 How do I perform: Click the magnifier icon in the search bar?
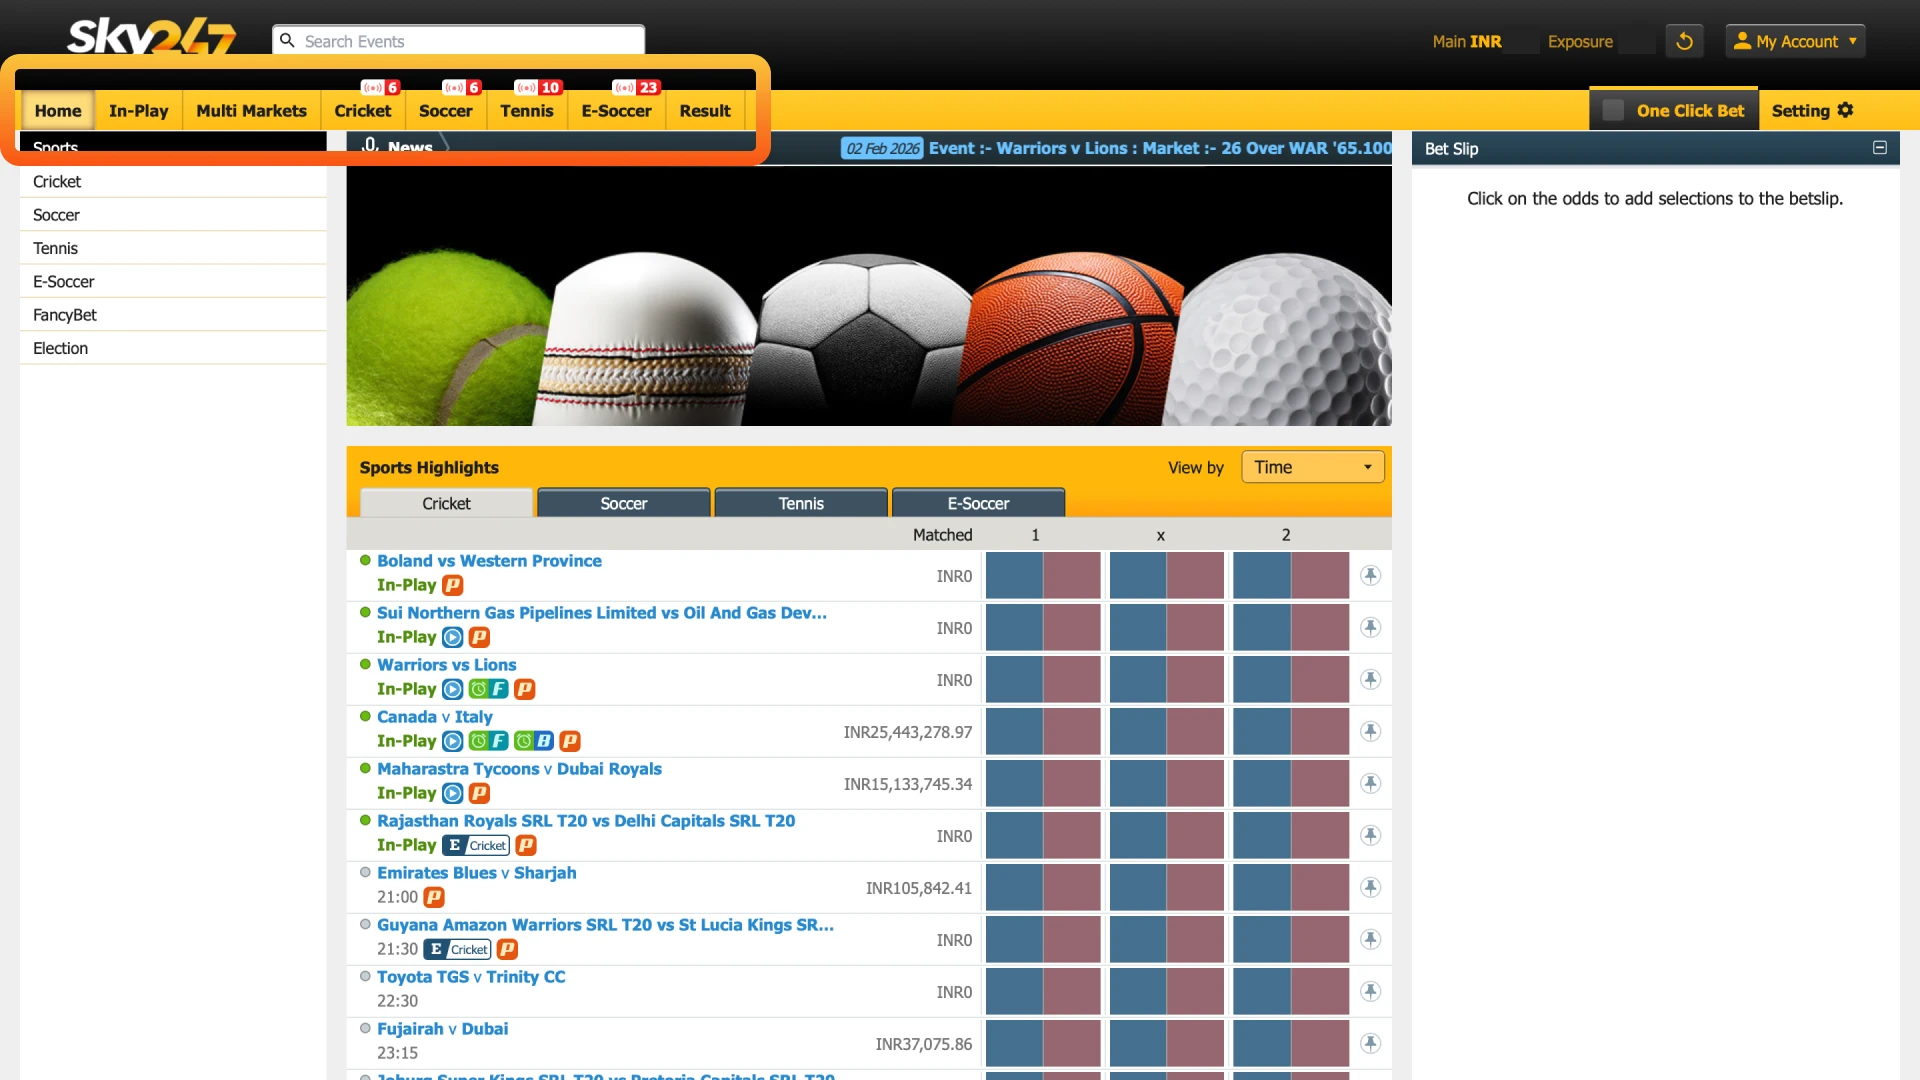288,40
